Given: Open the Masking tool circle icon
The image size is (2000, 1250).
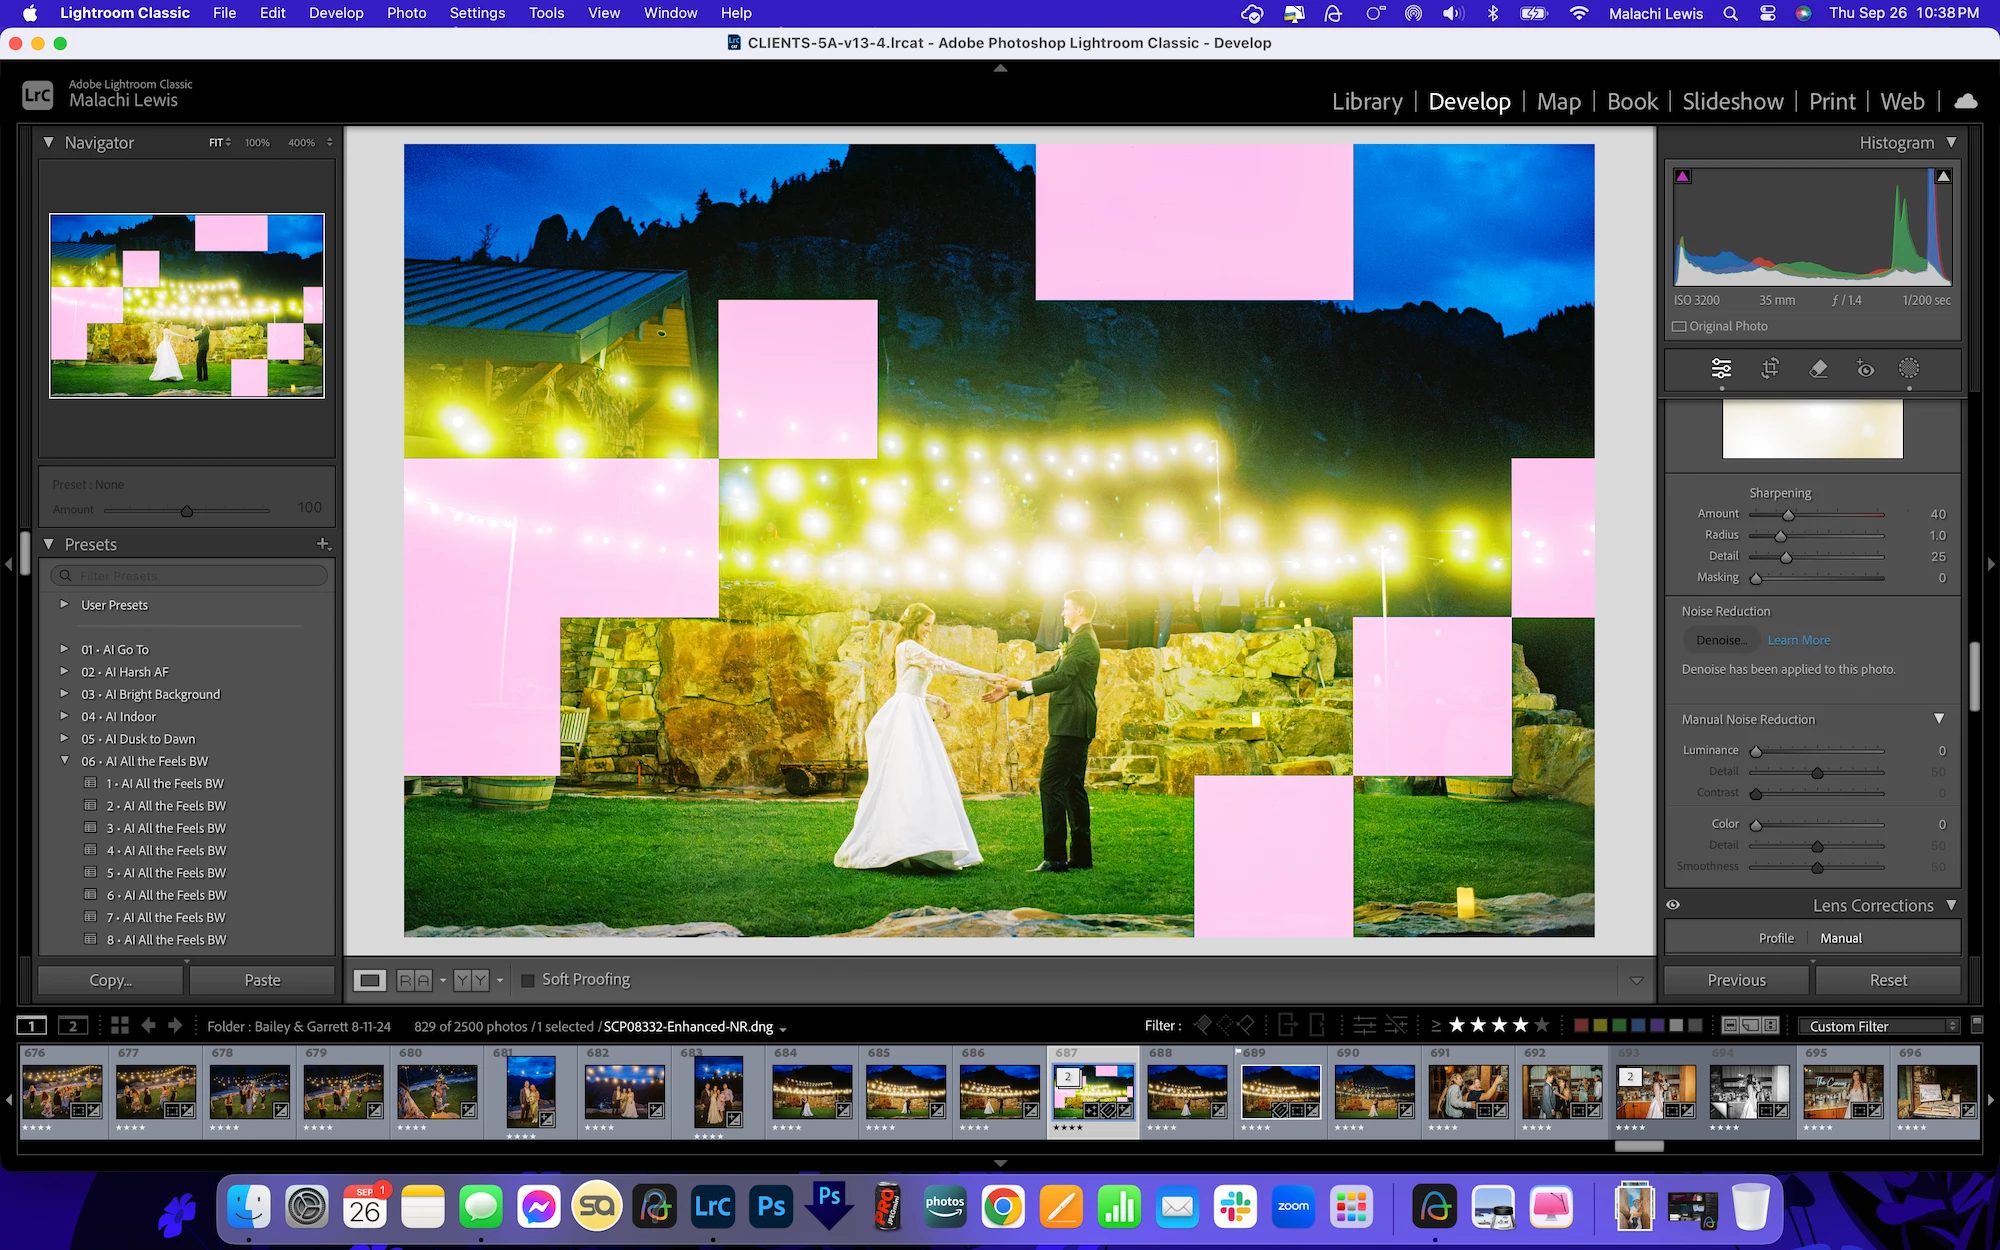Looking at the screenshot, I should click(x=1908, y=369).
